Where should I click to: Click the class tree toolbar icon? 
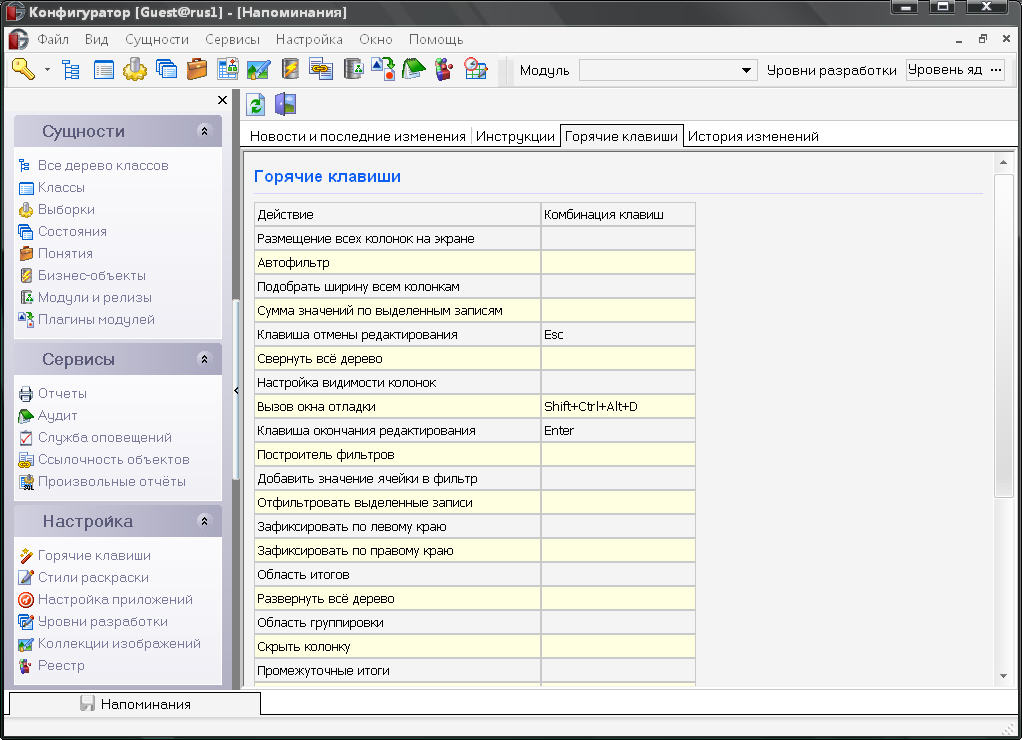point(70,69)
